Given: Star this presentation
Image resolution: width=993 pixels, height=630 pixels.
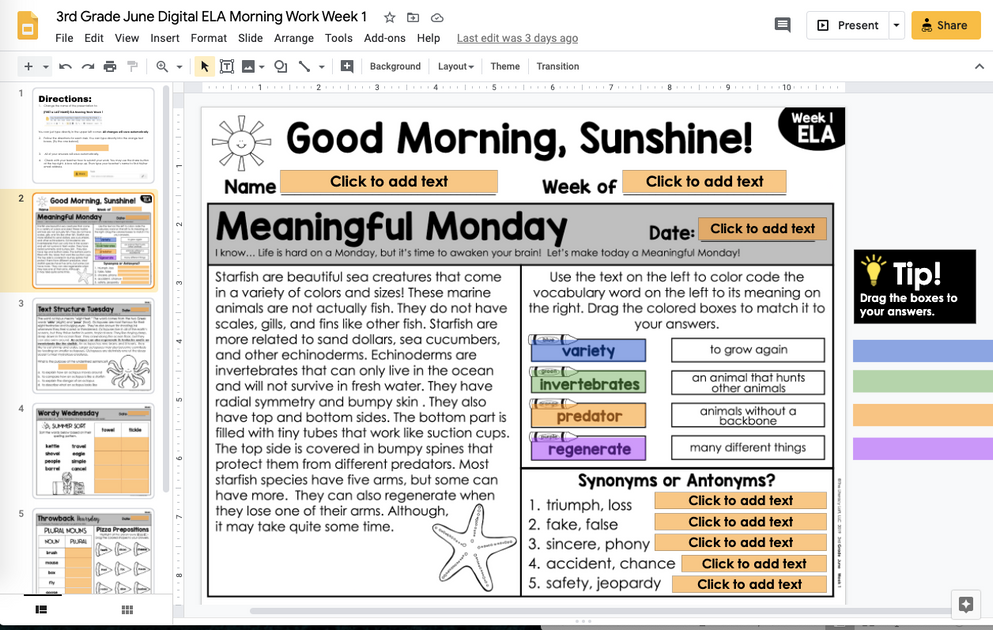Looking at the screenshot, I should click(x=388, y=16).
